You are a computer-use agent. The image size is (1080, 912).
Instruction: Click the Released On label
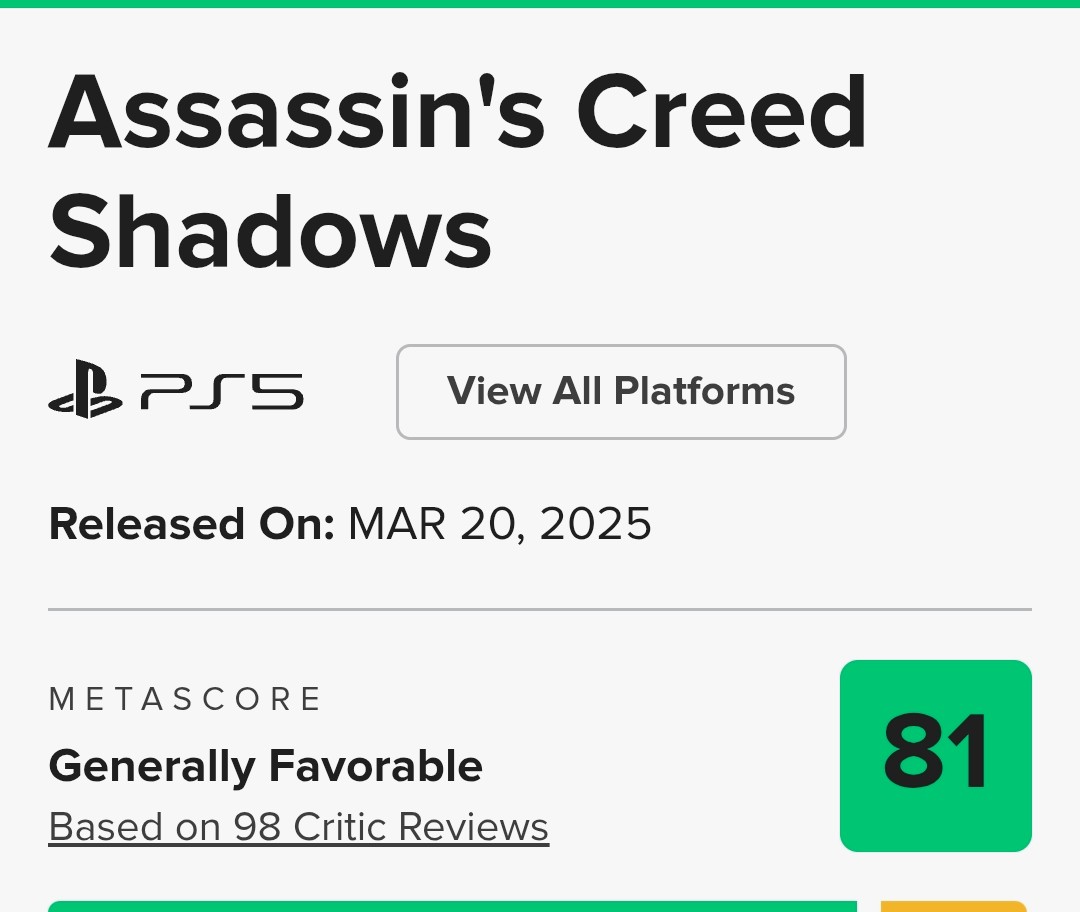[x=191, y=524]
